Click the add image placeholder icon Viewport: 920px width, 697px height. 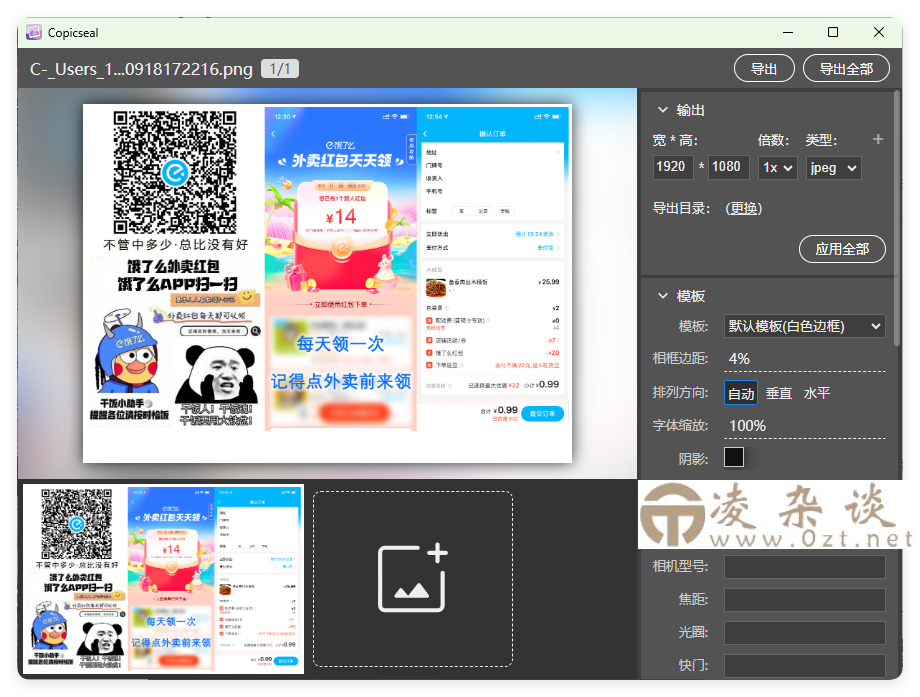pyautogui.click(x=413, y=578)
